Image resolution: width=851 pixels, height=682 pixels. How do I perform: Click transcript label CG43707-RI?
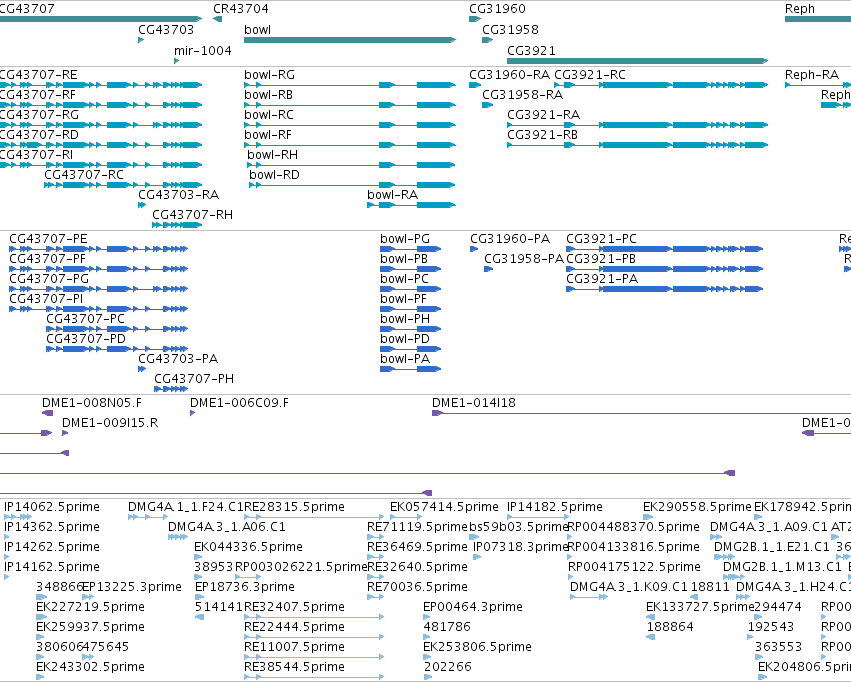click(36, 155)
